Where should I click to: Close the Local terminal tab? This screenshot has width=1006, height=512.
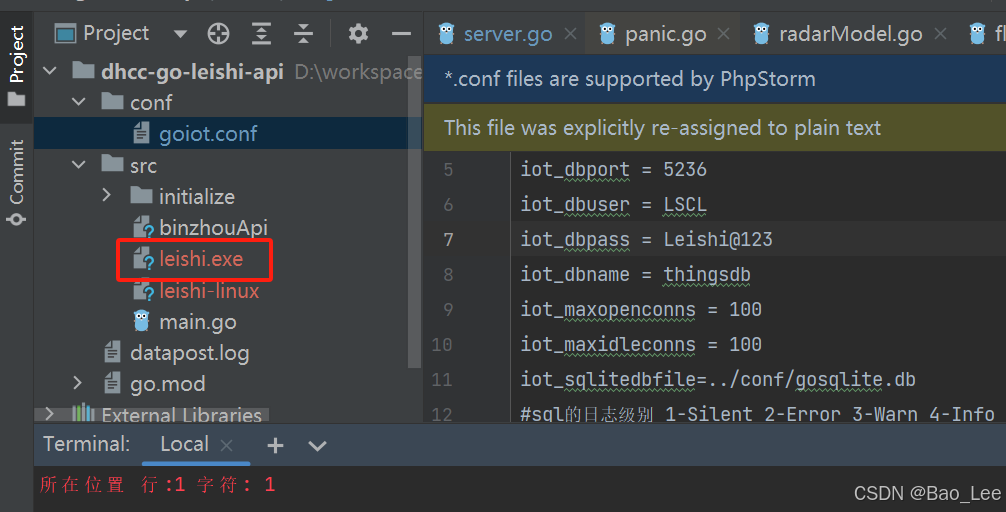[x=226, y=445]
